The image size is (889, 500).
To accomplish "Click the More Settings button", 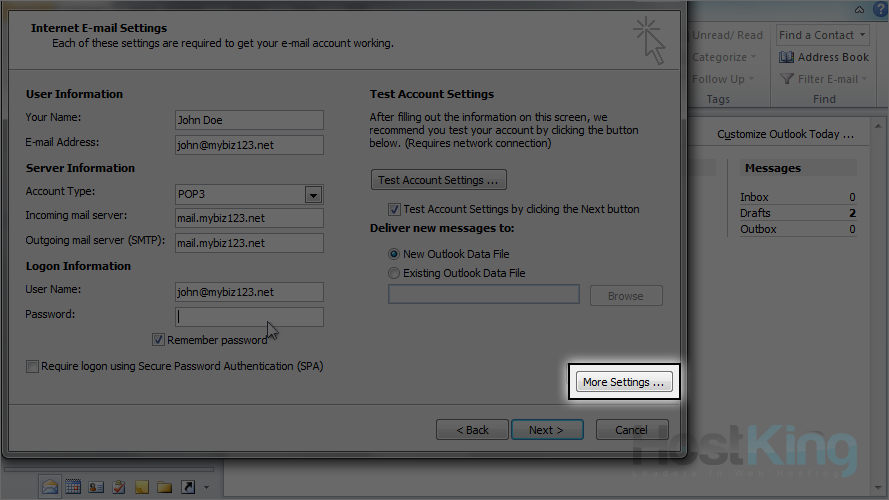I will pyautogui.click(x=623, y=382).
